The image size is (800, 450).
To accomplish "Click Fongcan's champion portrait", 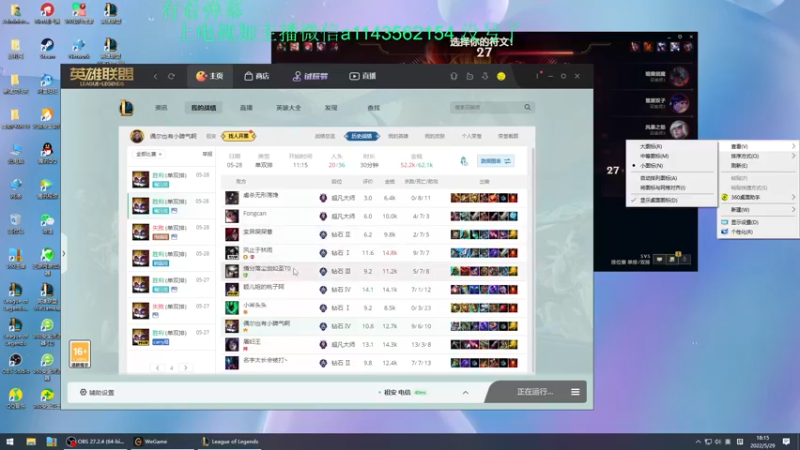I will [x=232, y=216].
